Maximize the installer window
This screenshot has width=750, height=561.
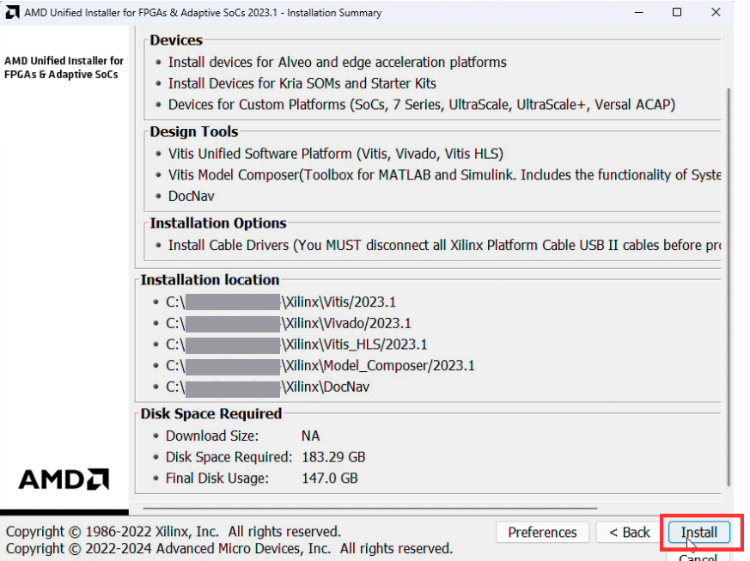(677, 13)
